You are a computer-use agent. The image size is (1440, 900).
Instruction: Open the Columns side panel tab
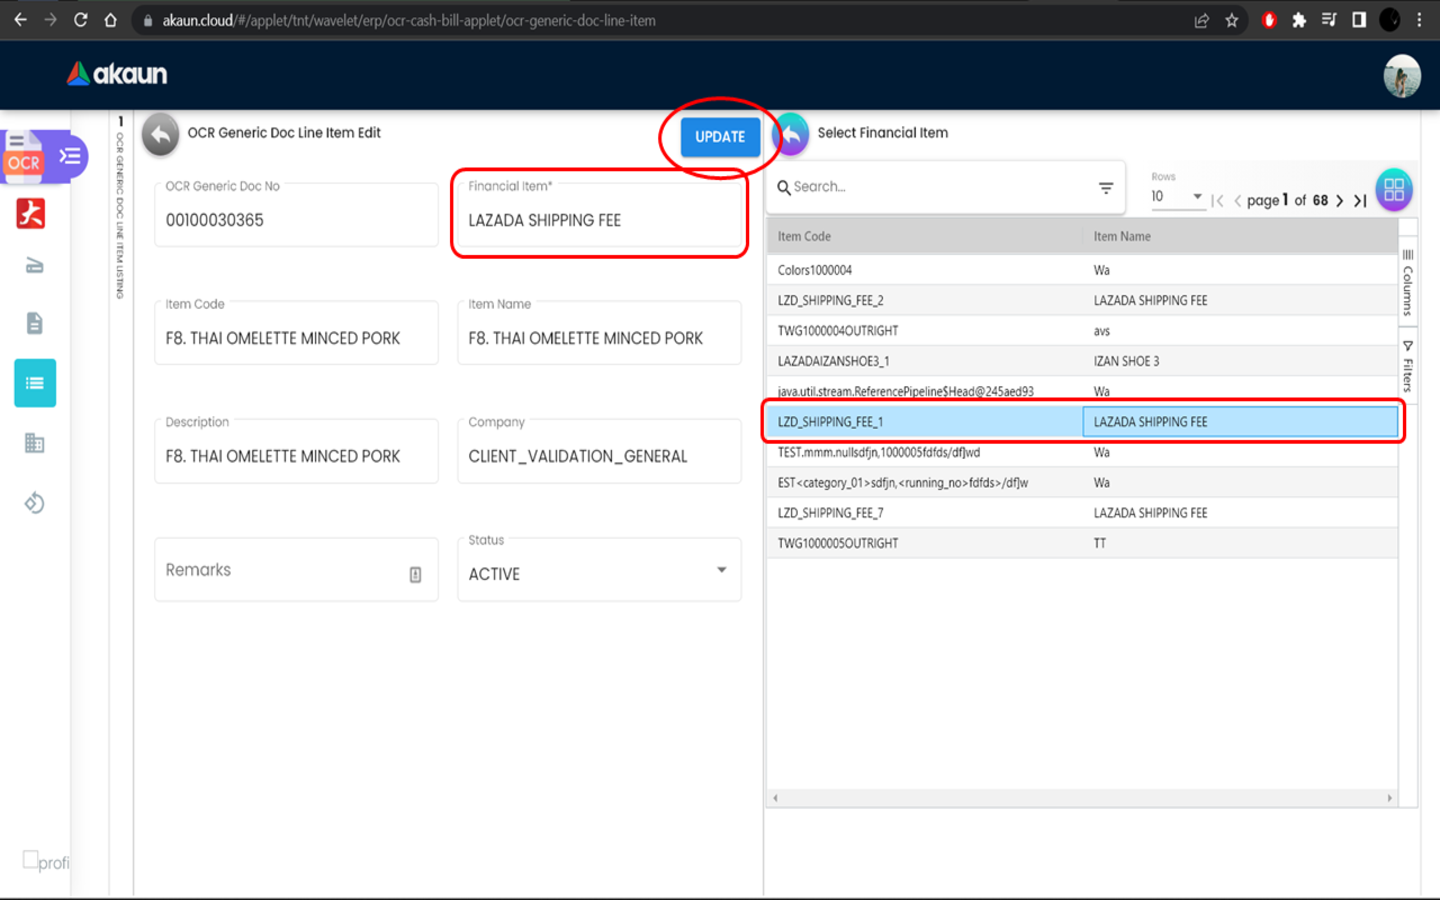(x=1407, y=283)
